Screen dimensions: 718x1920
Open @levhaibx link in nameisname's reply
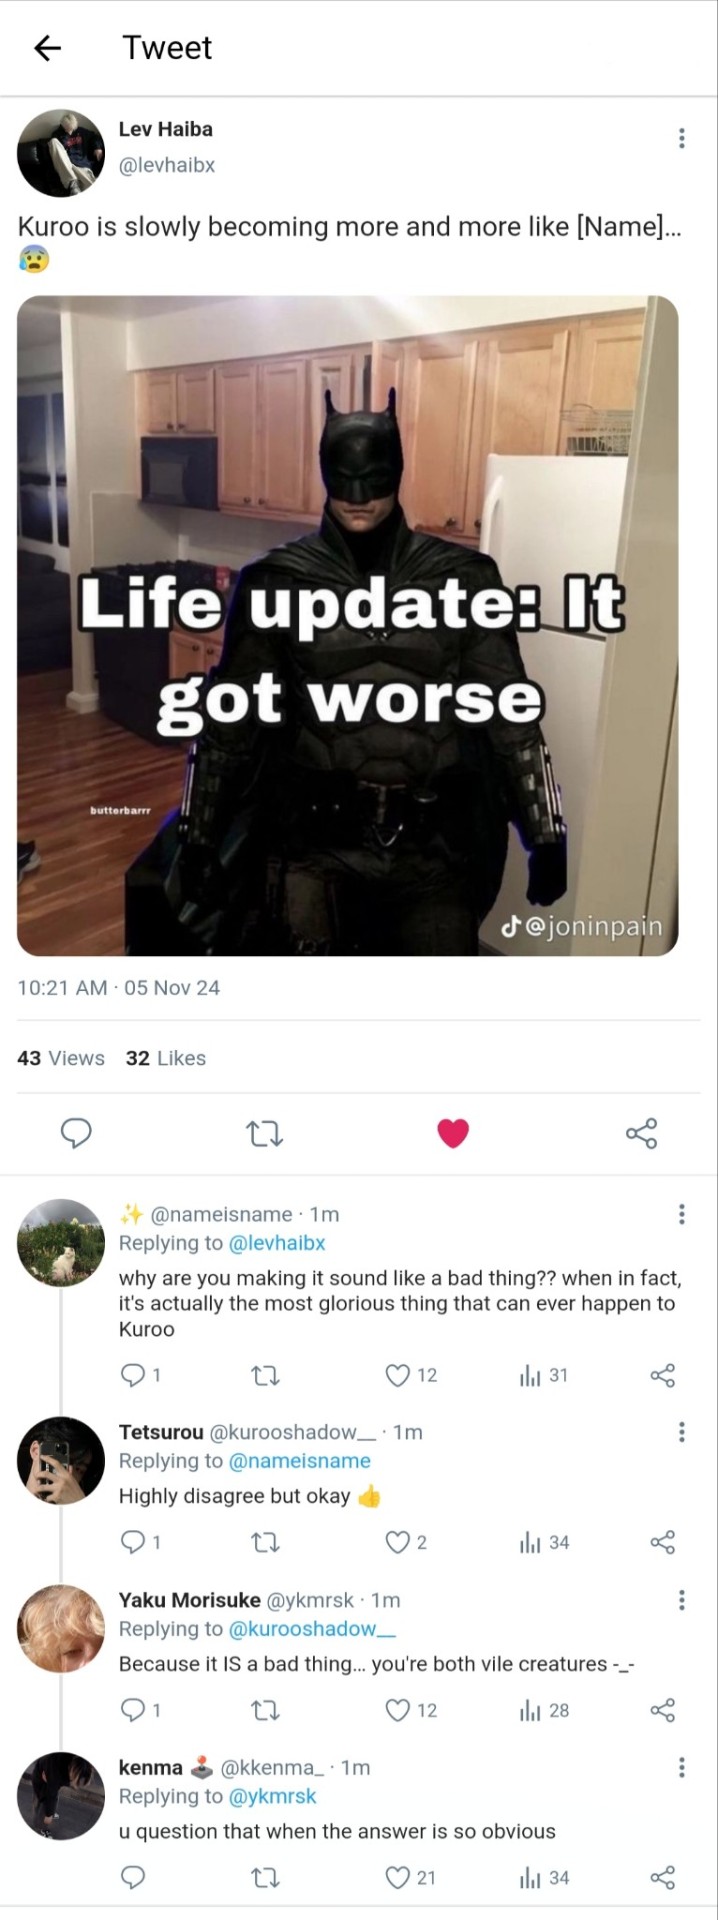click(277, 1243)
